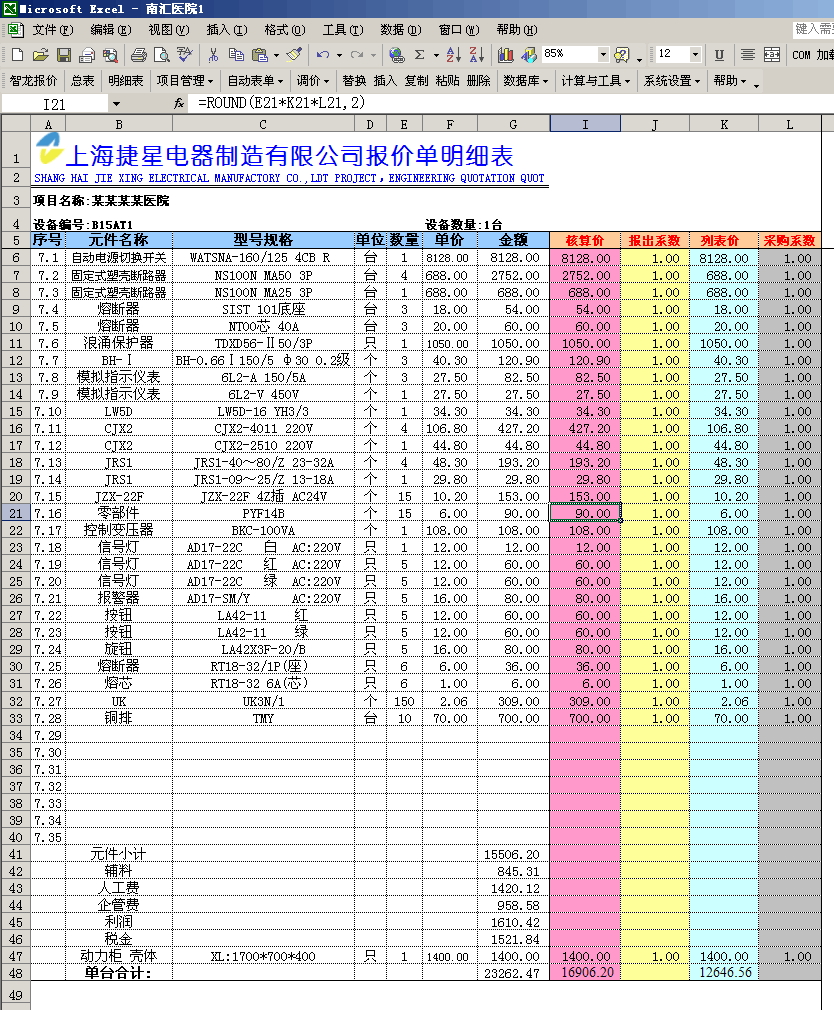Click the cell reading 单台合计:
The width and height of the screenshot is (834, 1010).
pyautogui.click(x=118, y=973)
